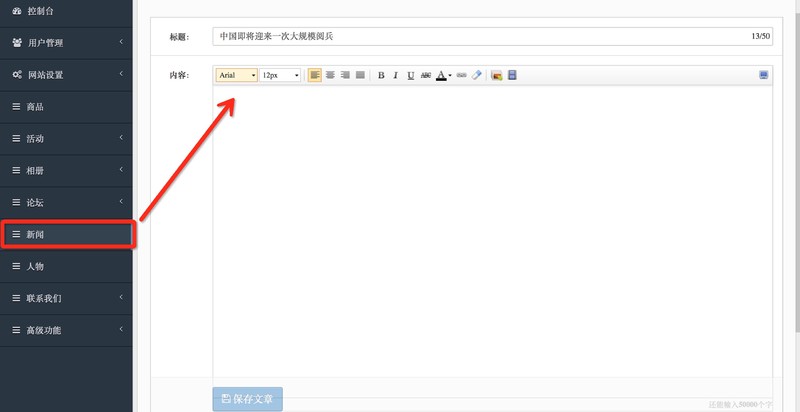800x412 pixels.
Task: Open the 控制台 dashboard menu item
Action: tap(66, 12)
